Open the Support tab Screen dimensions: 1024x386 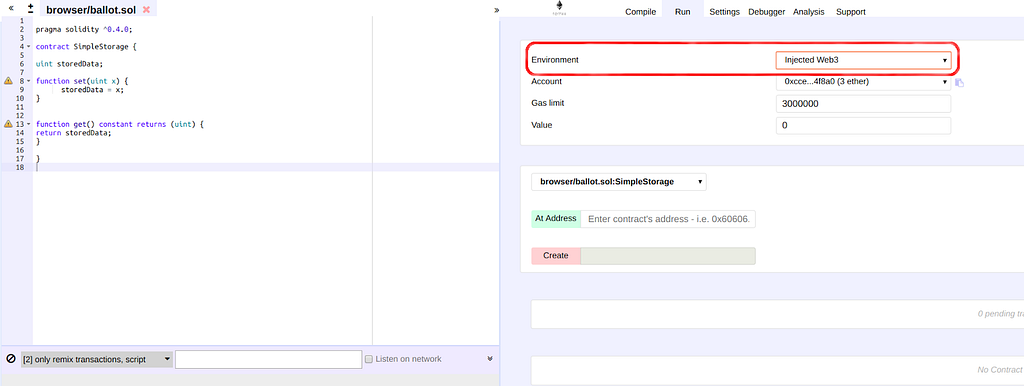(x=850, y=12)
